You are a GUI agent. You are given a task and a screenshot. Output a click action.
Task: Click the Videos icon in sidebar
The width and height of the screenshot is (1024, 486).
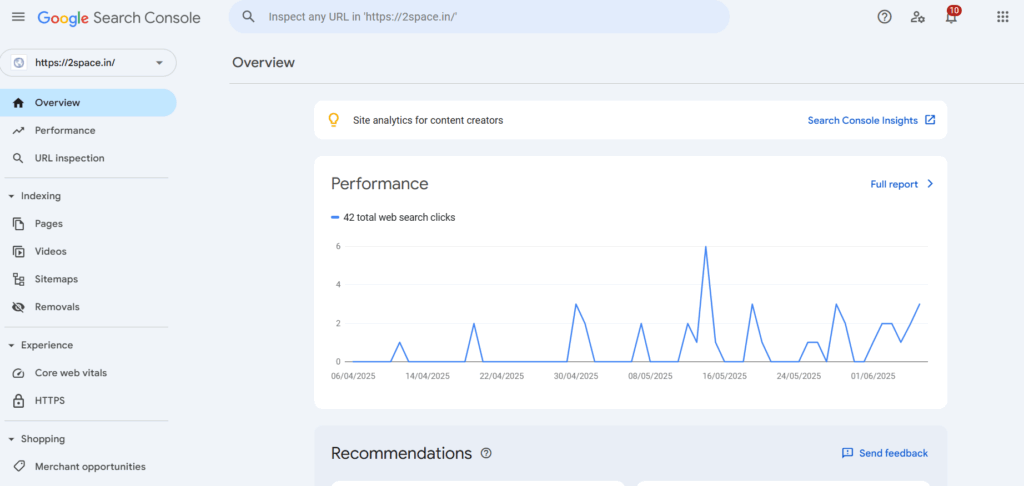tap(18, 251)
